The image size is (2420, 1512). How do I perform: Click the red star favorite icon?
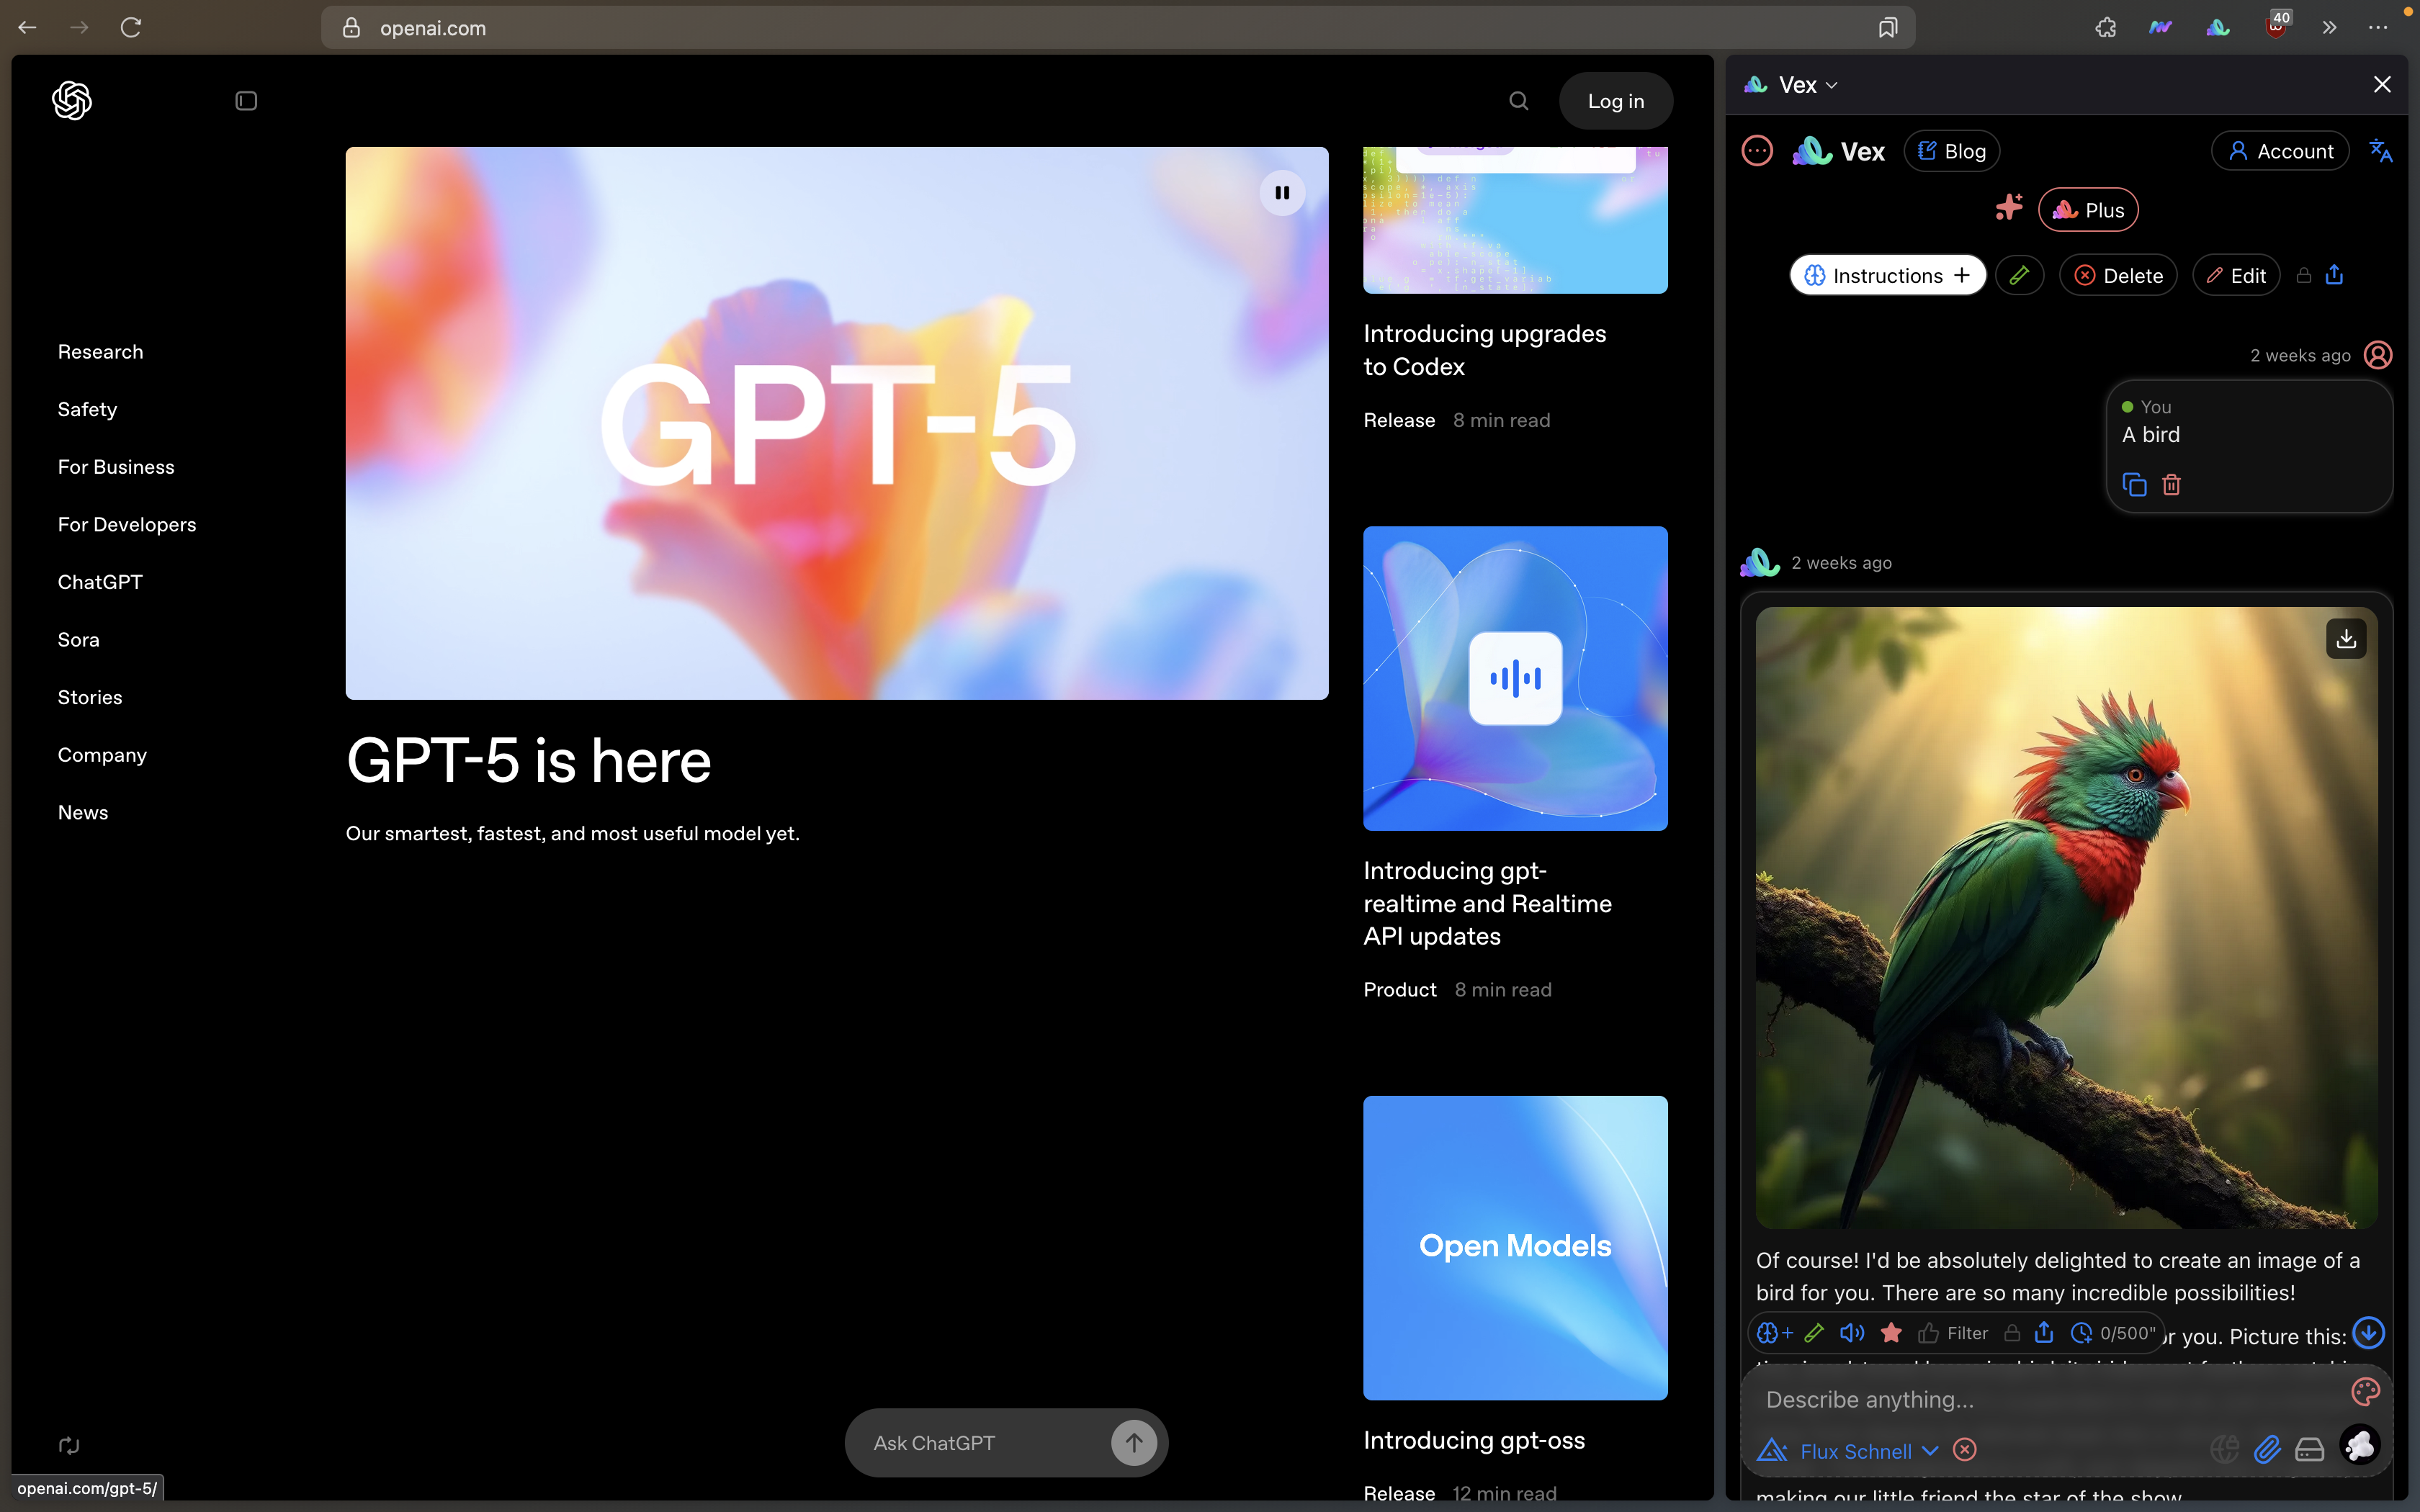click(x=1891, y=1333)
